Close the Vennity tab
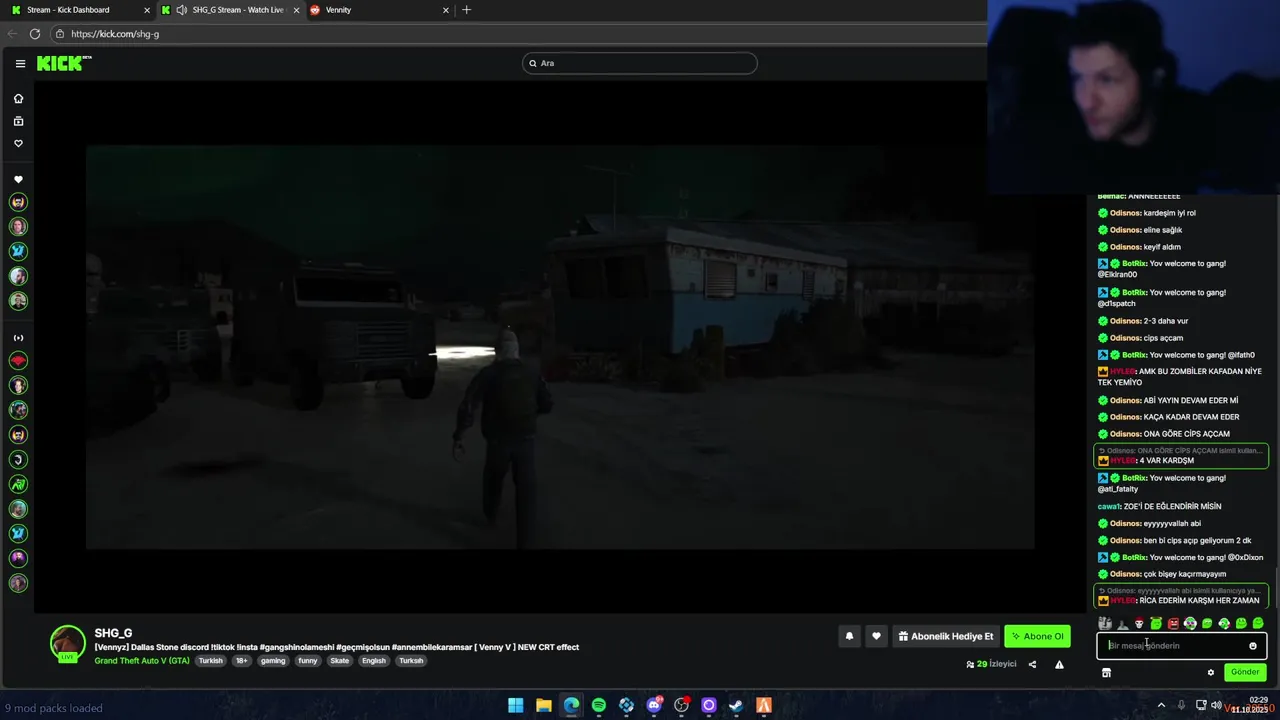The image size is (1280, 720). 446,10
